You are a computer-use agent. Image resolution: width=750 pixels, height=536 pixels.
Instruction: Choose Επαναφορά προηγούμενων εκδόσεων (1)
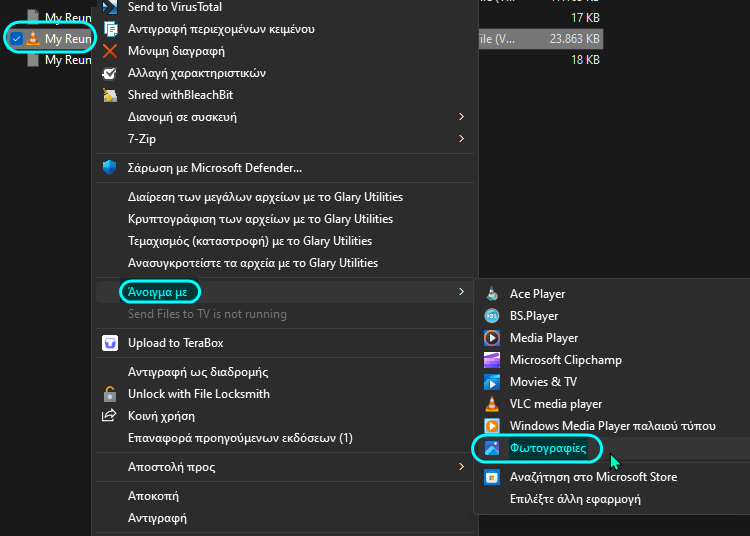click(285, 438)
